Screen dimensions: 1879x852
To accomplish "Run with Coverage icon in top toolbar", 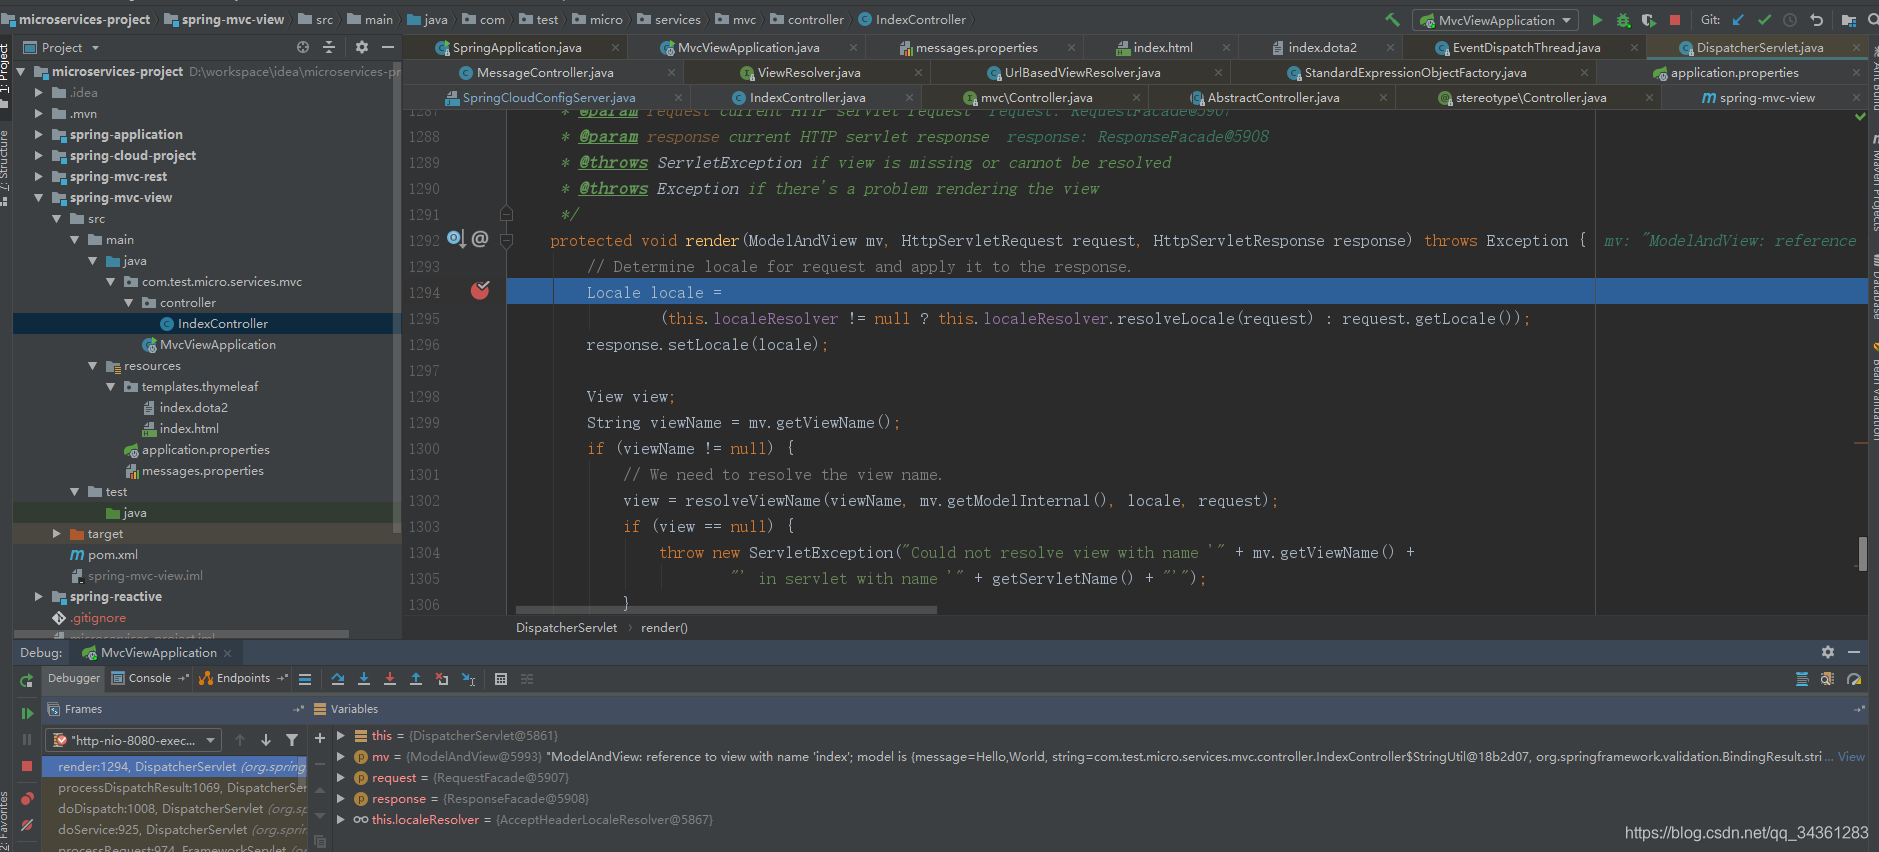I will click(x=1648, y=20).
